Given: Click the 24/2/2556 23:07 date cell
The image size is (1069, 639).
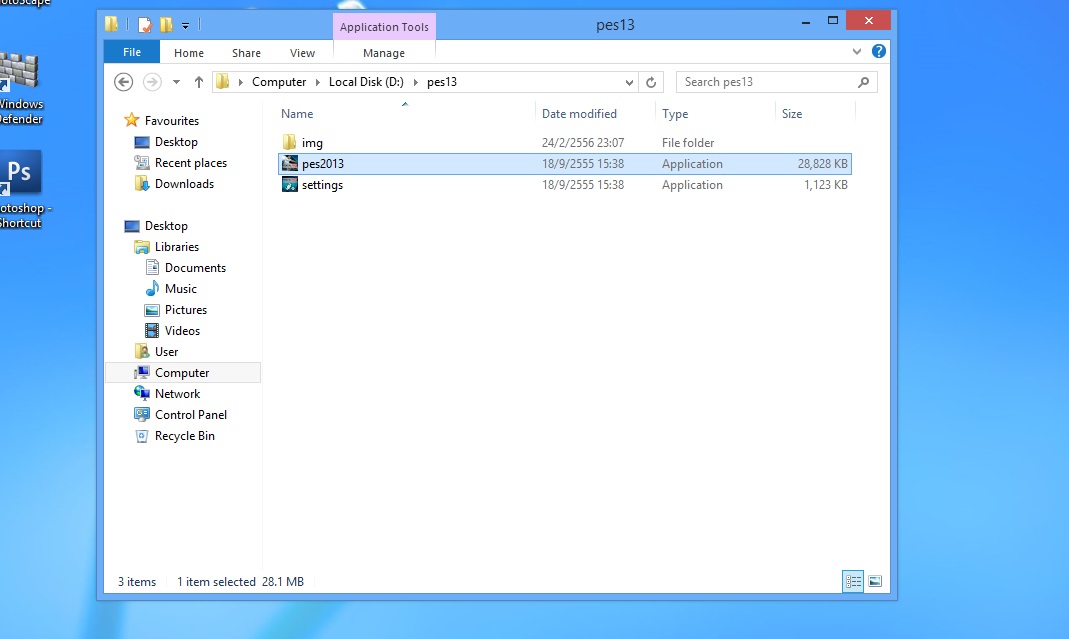Looking at the screenshot, I should (583, 143).
